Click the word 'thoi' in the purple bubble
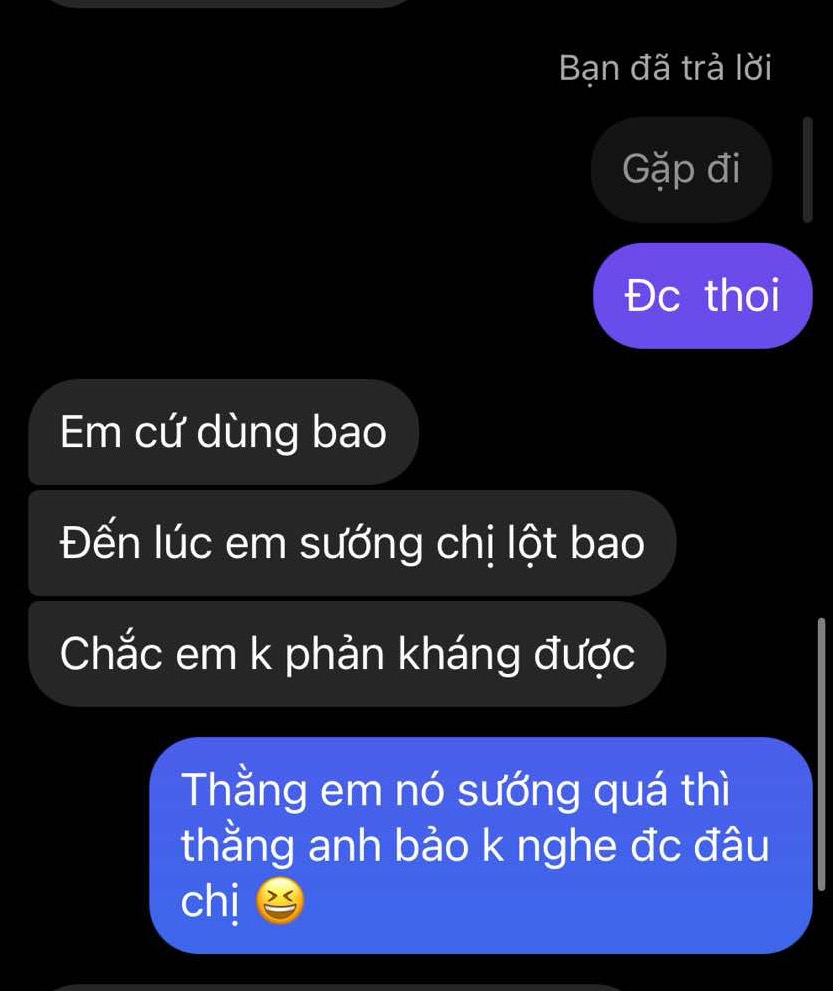833x991 pixels. 742,295
